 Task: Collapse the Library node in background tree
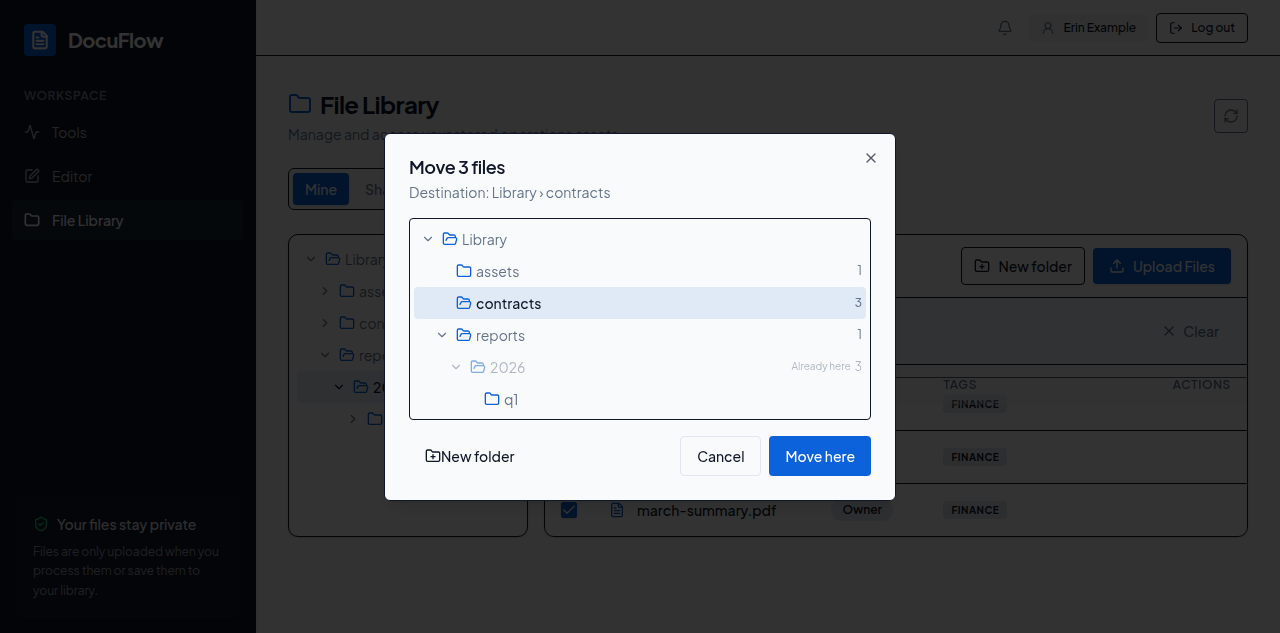(311, 259)
